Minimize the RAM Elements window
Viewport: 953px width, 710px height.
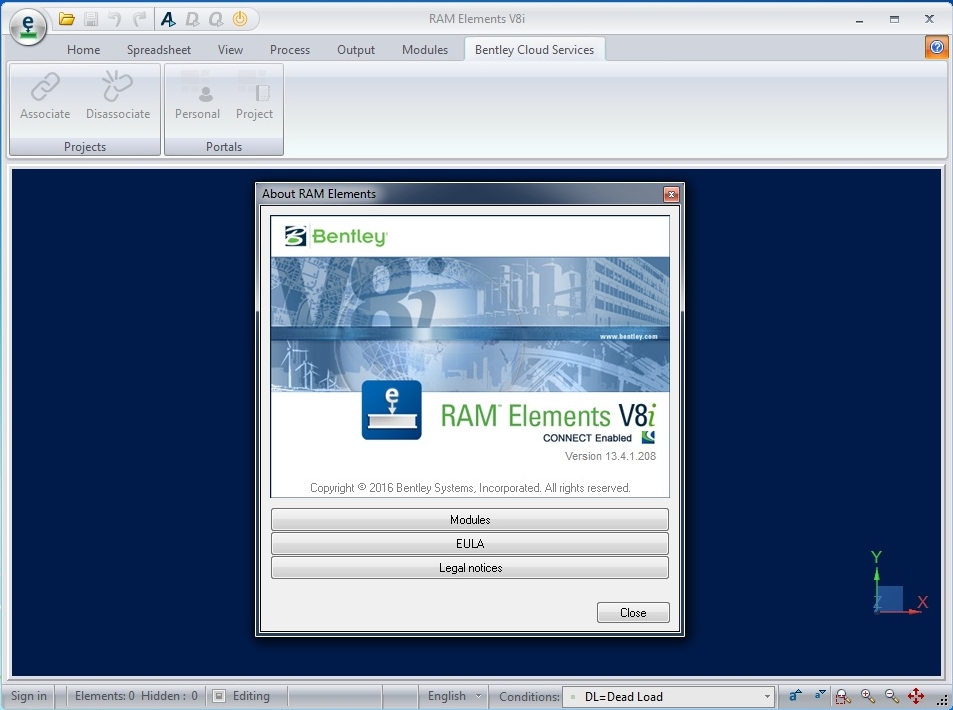859,20
